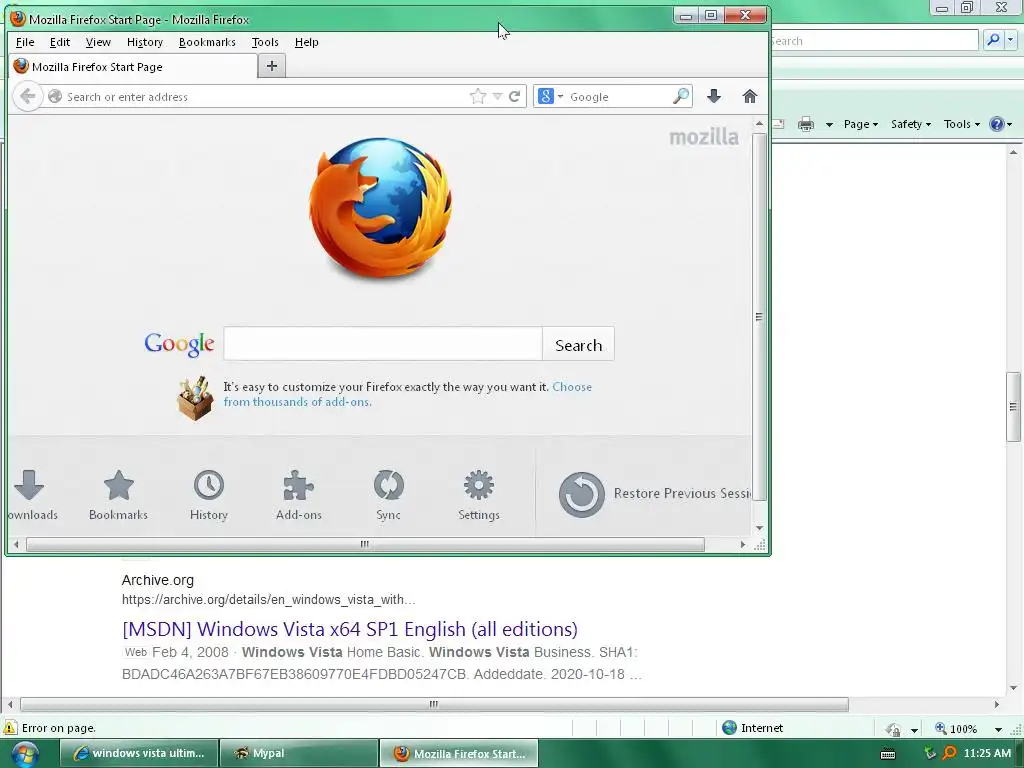This screenshot has width=1024, height=768.
Task: Click the Firefox vertical scrollbar thumb
Action: pyautogui.click(x=759, y=317)
